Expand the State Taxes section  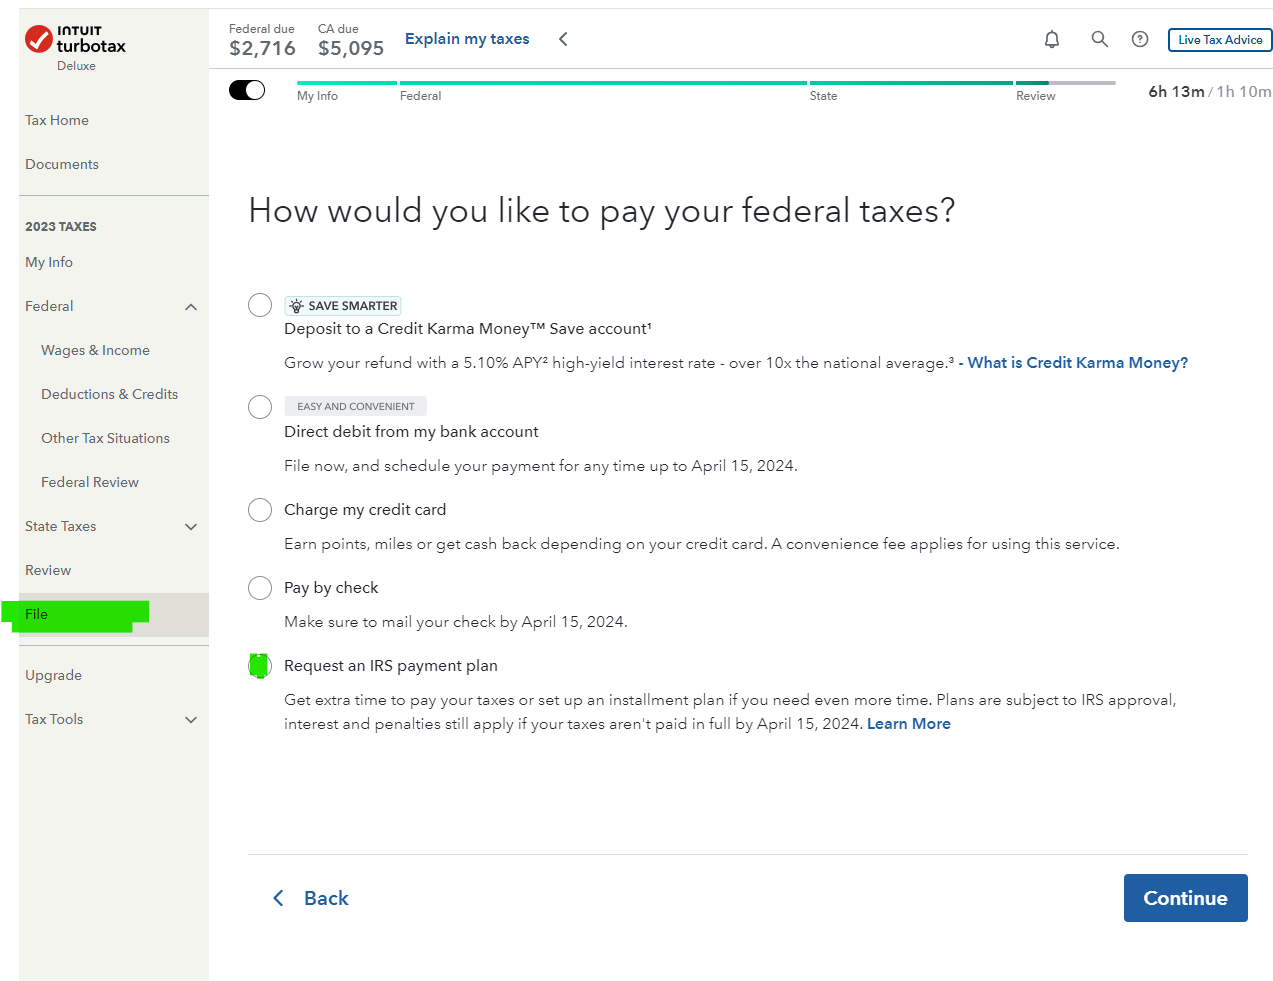(x=191, y=527)
